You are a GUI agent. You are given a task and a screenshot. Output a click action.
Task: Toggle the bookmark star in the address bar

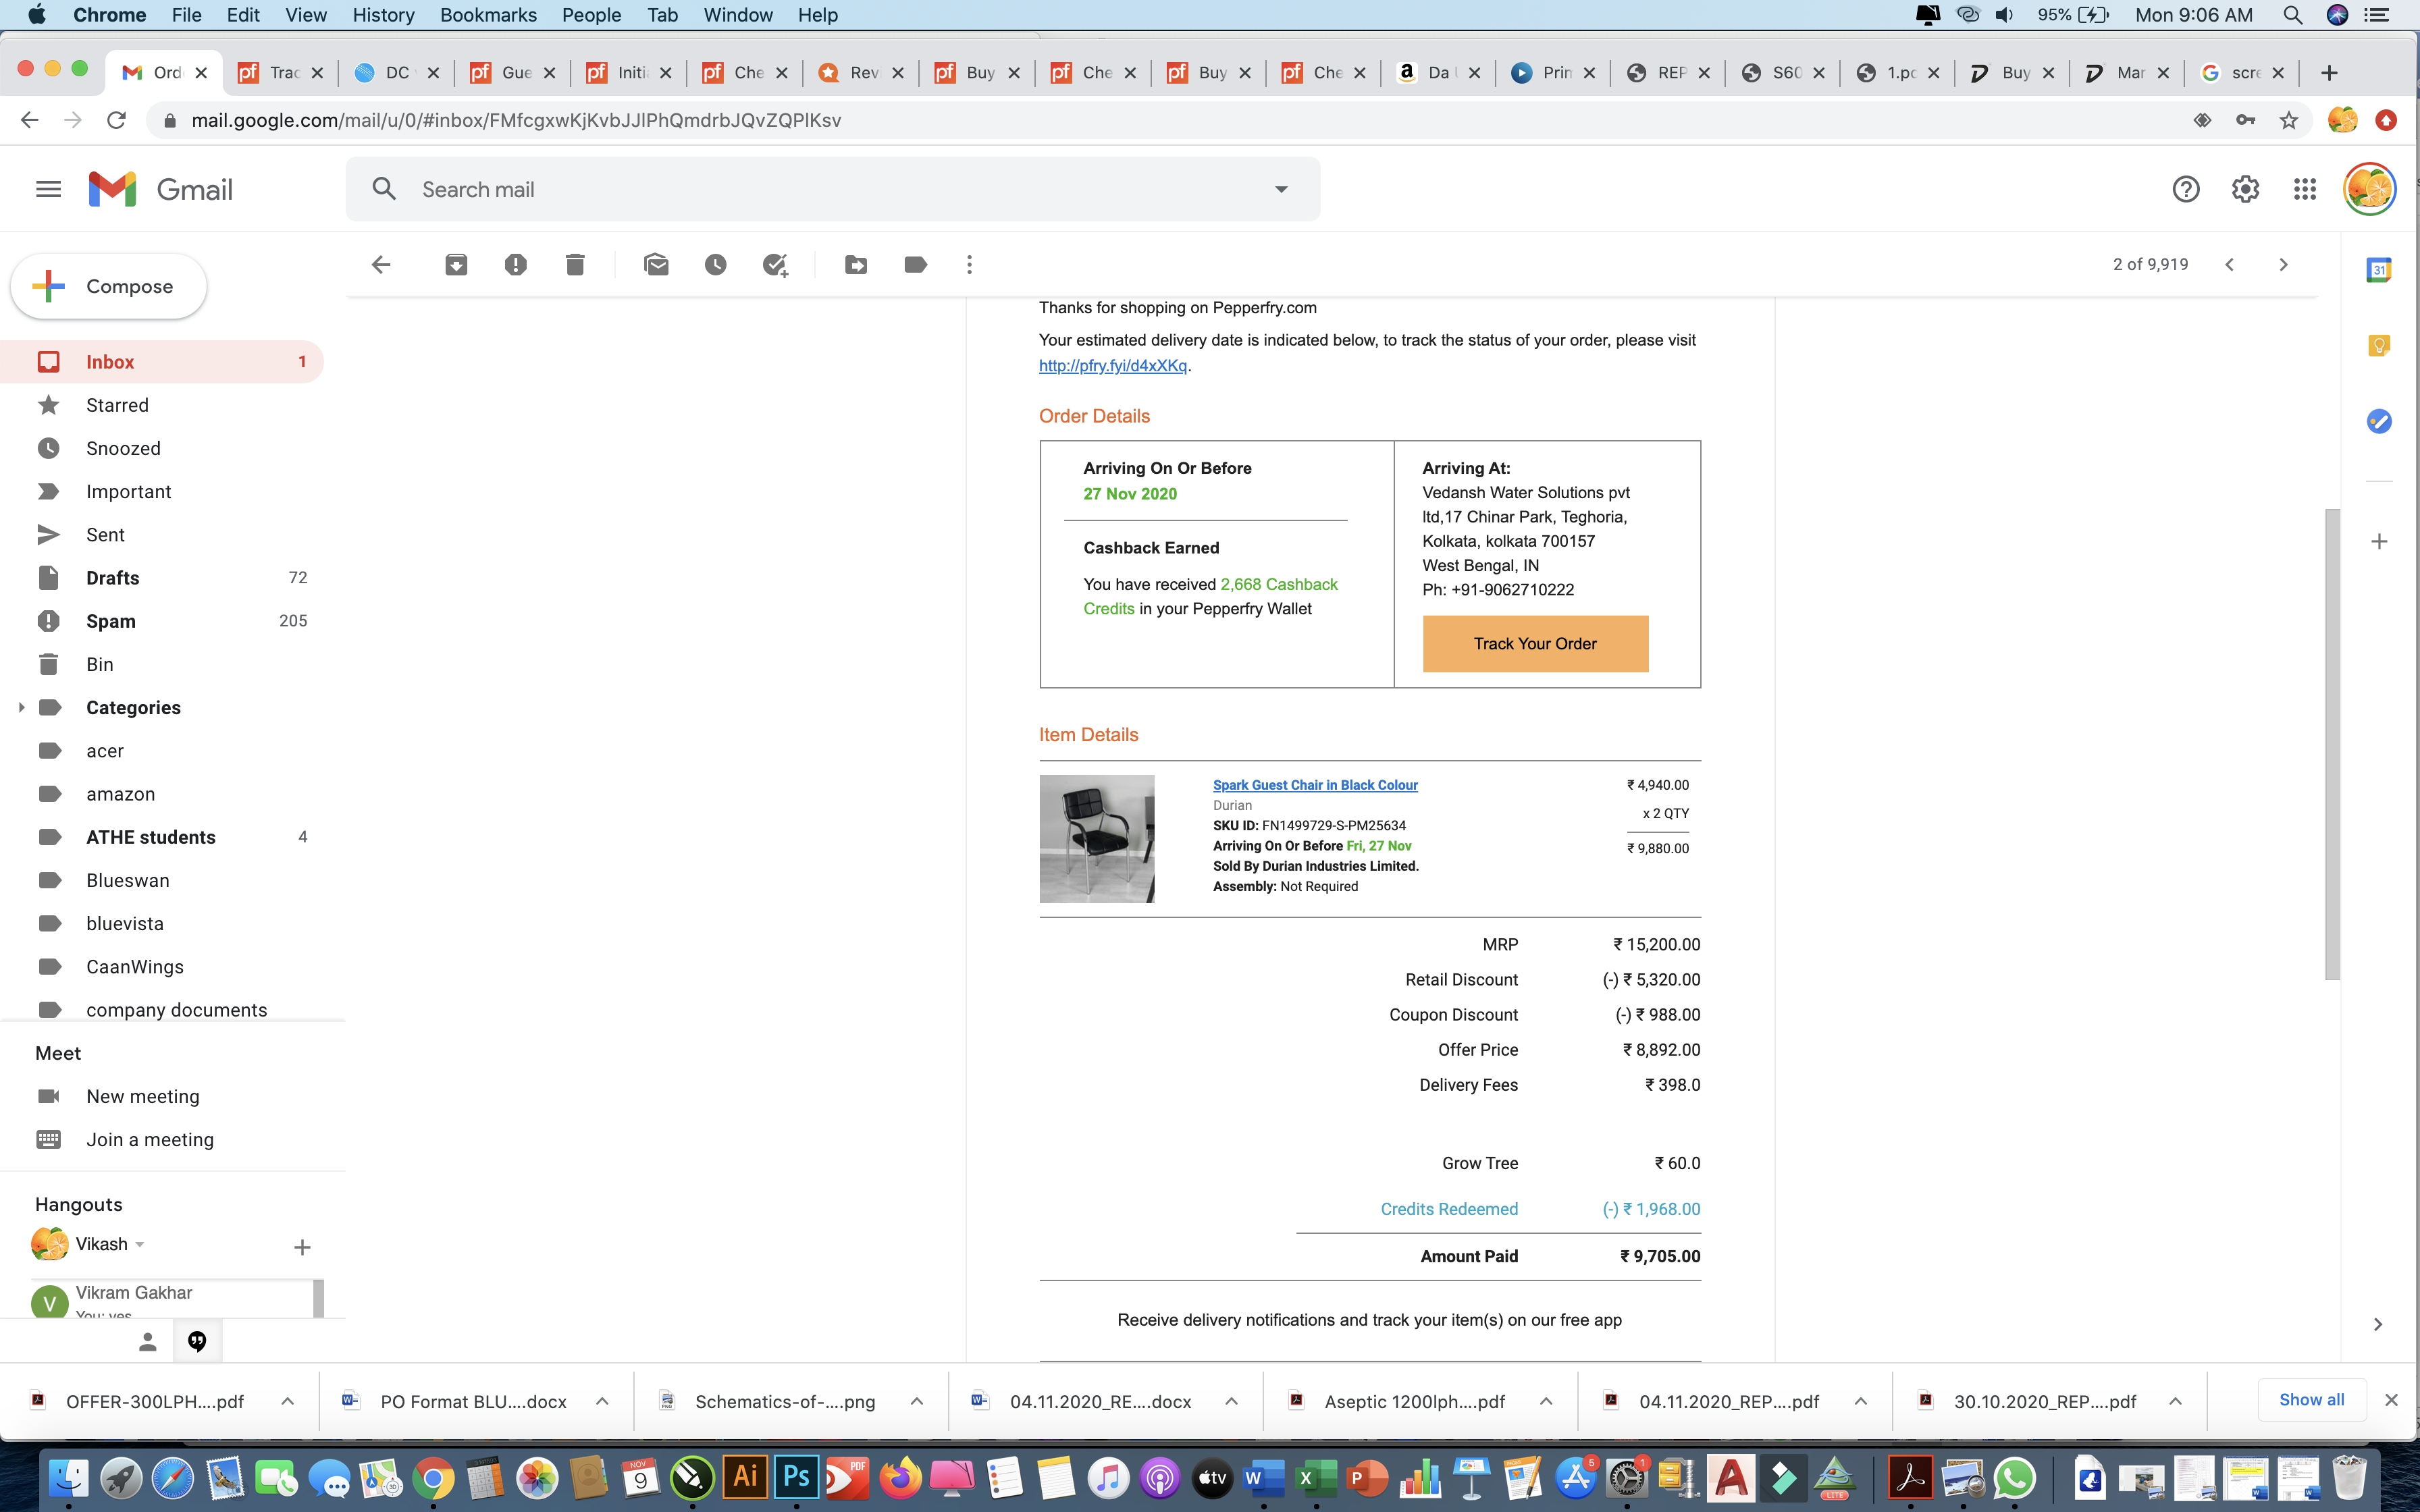(2288, 119)
